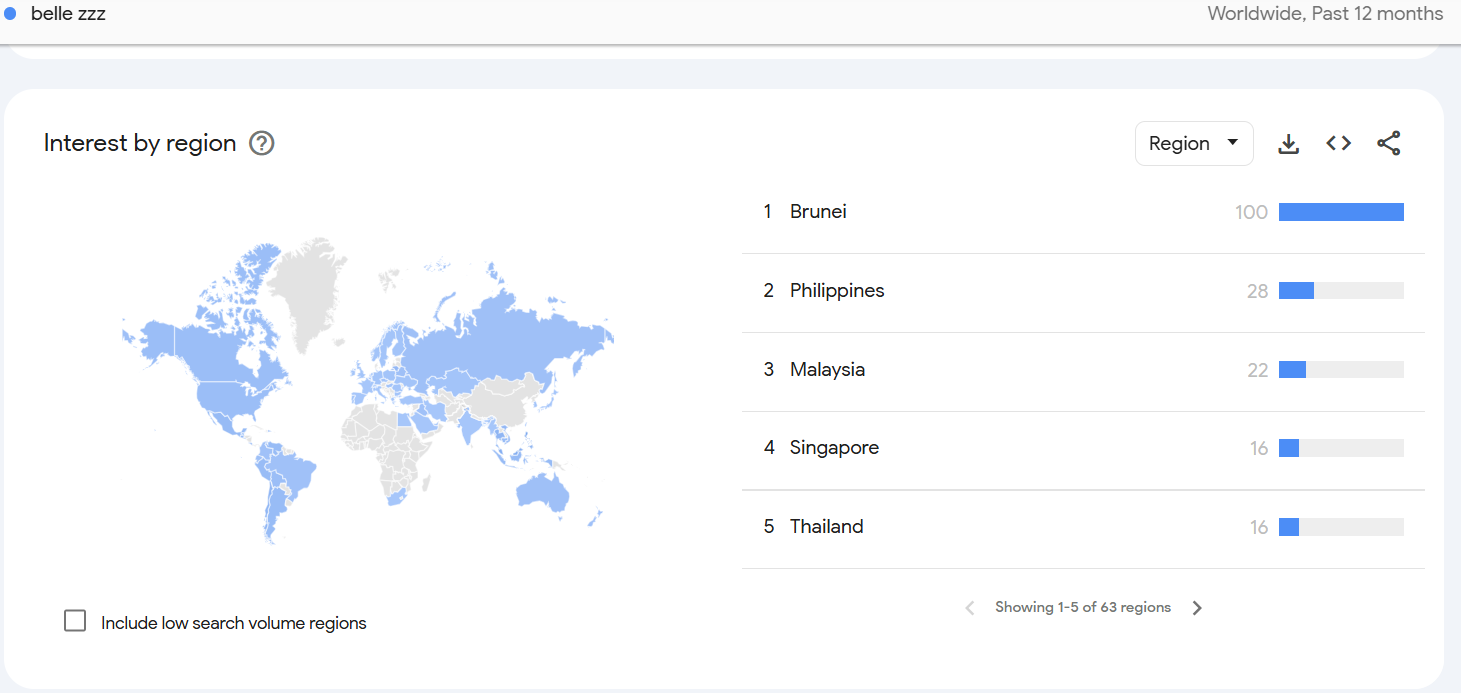
Task: Go to previous page of regions
Action: tap(969, 608)
